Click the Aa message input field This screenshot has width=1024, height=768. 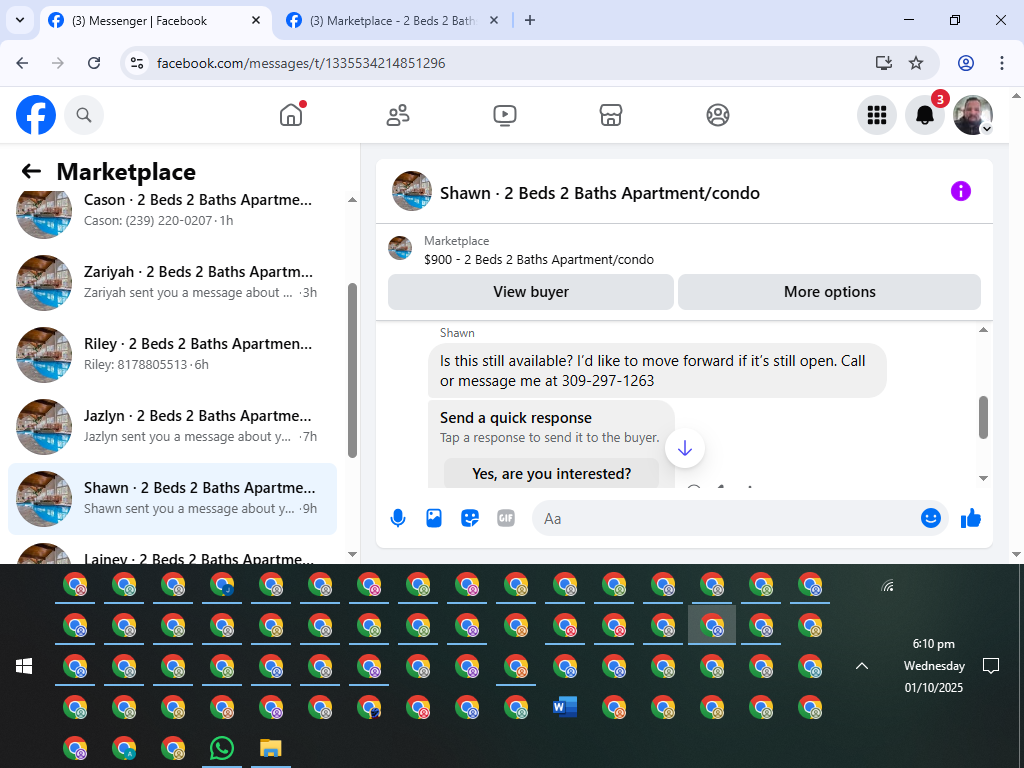(x=725, y=519)
